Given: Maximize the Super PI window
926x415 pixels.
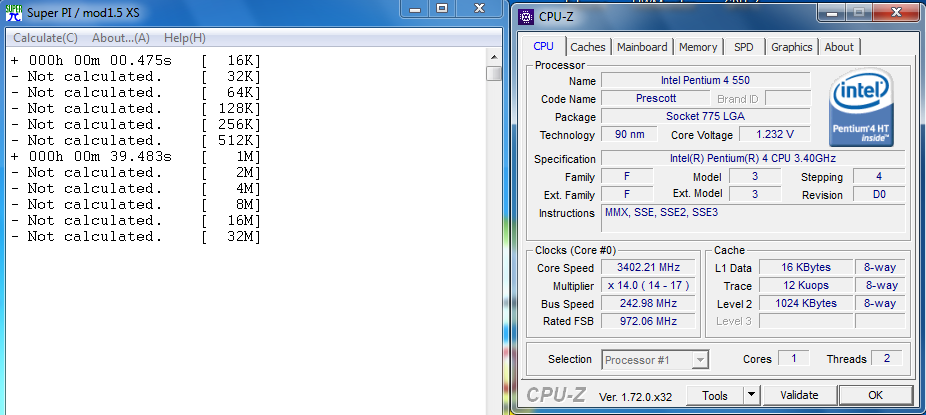Looking at the screenshot, I should point(442,8).
